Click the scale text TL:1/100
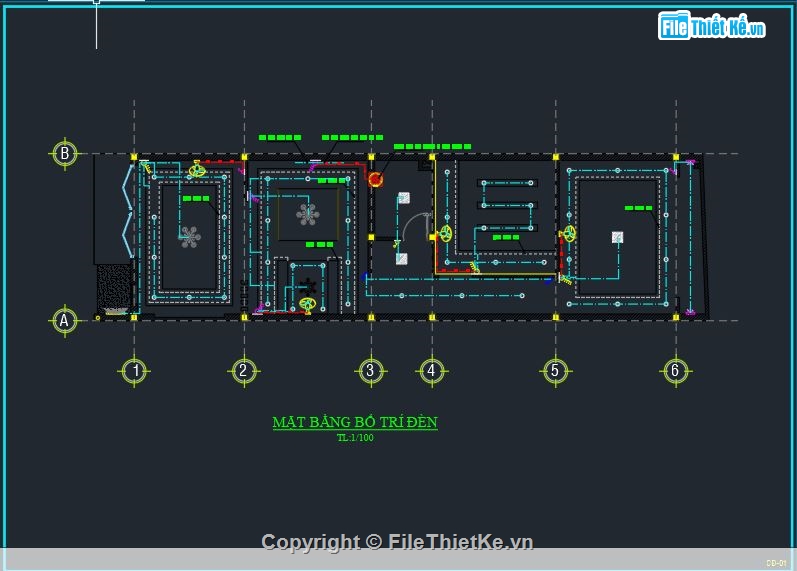Viewport: 797px width, 571px height. tap(355, 438)
